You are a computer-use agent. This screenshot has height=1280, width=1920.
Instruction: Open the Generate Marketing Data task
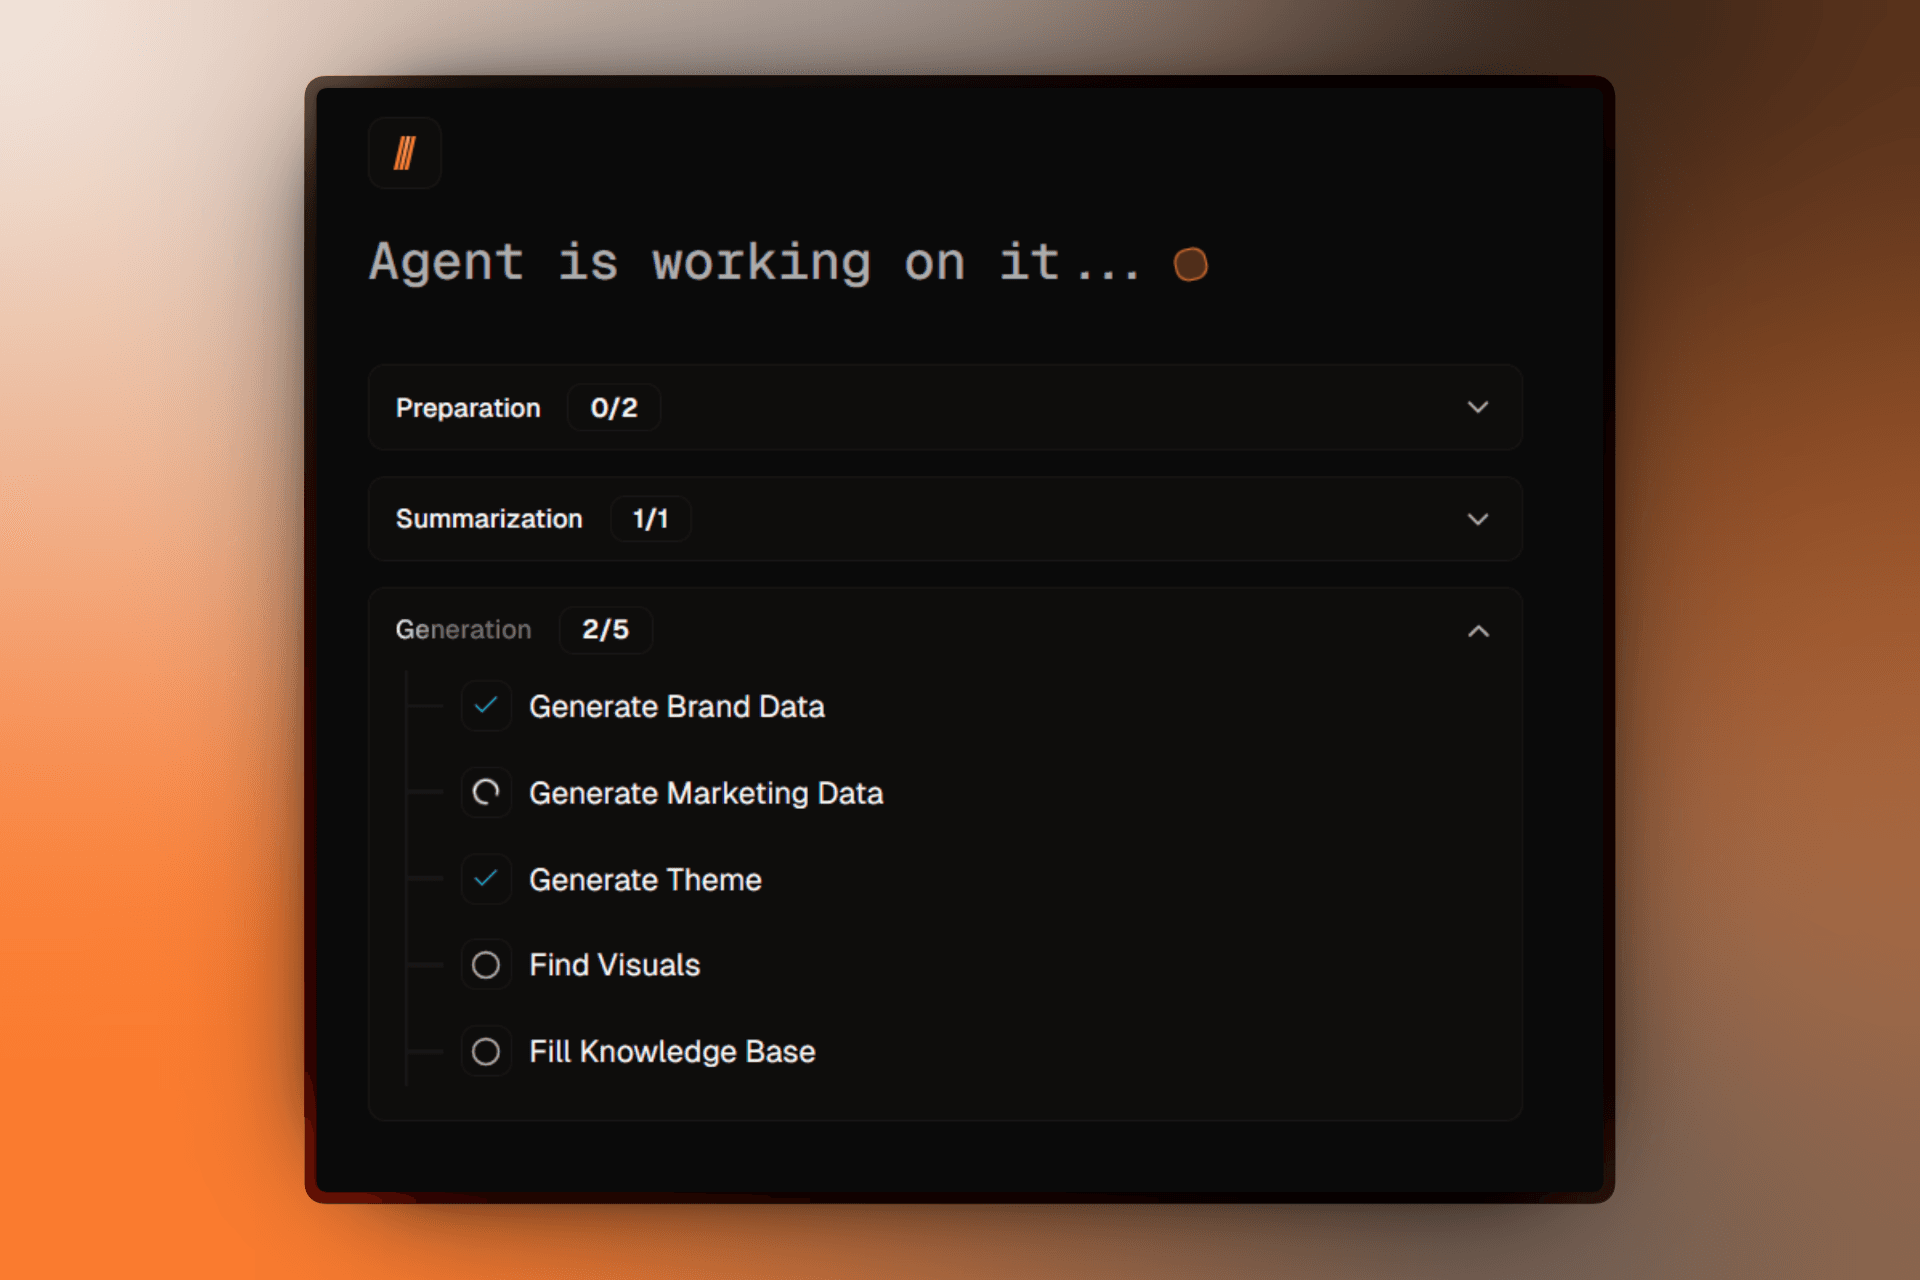[707, 793]
